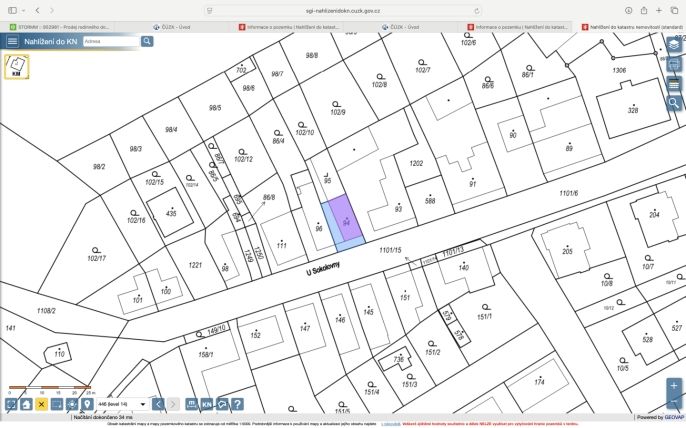Zoom in with the plus button
686x428 pixels.
point(674,386)
